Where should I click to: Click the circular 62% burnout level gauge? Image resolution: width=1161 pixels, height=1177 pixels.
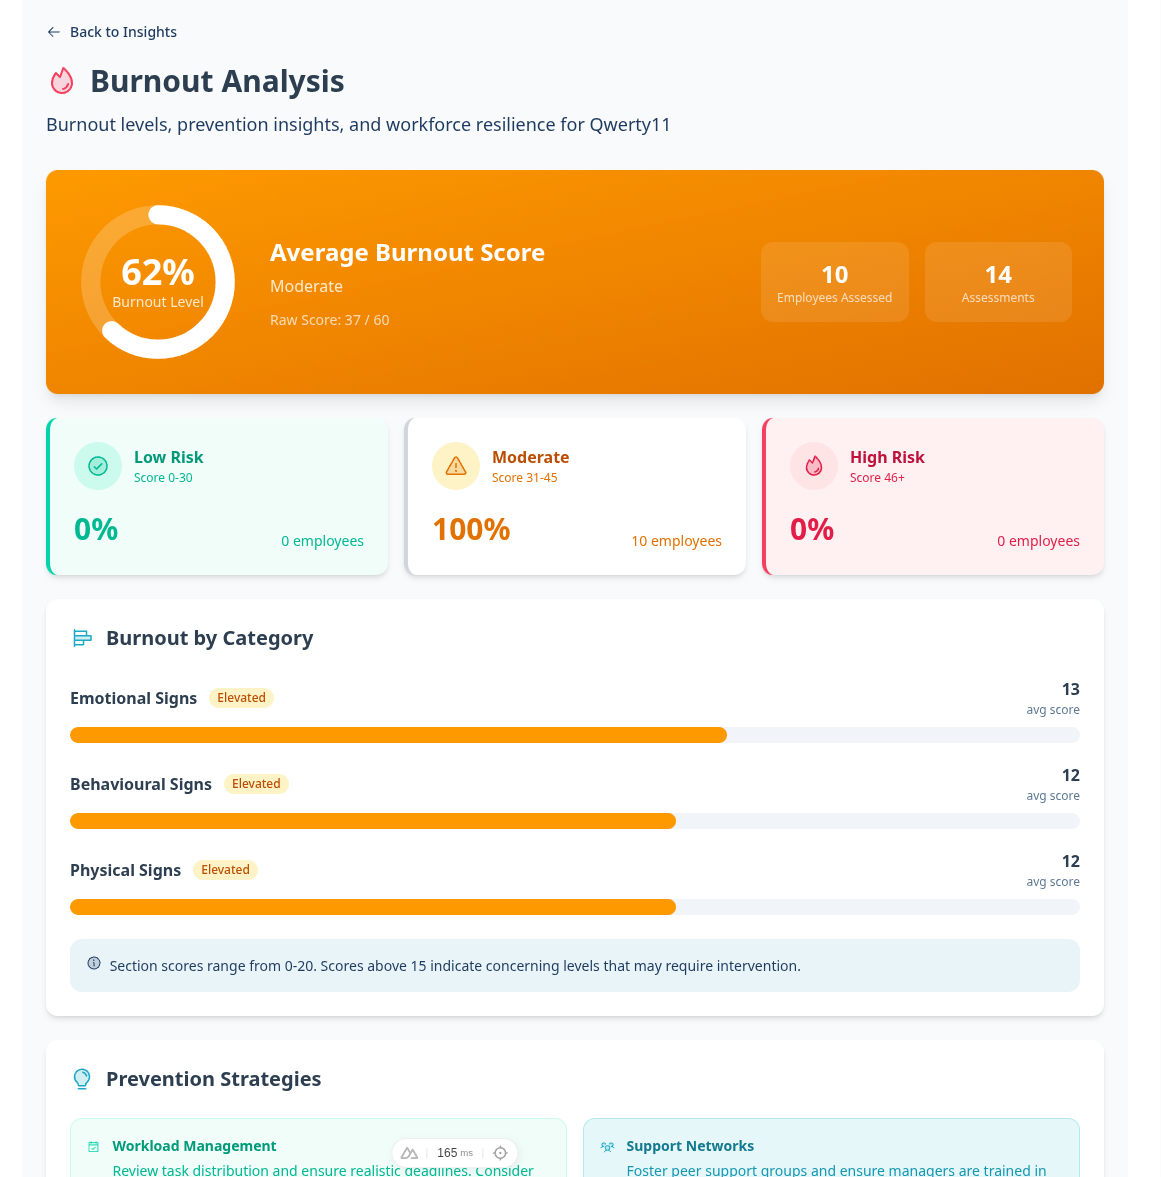pyautogui.click(x=157, y=281)
